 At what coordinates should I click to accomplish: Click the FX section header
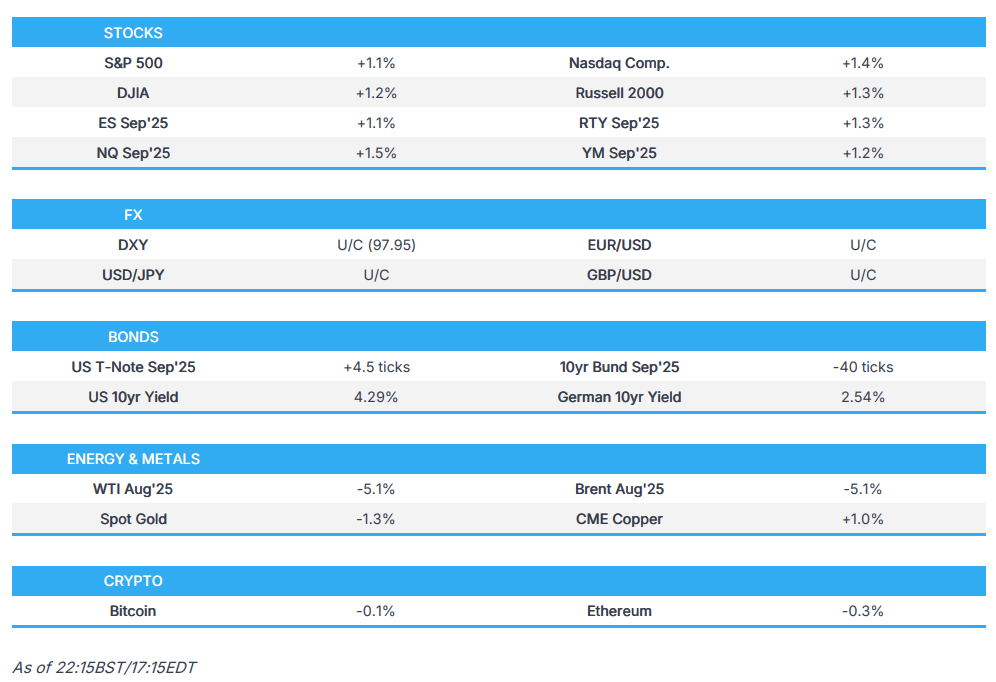pyautogui.click(x=133, y=215)
